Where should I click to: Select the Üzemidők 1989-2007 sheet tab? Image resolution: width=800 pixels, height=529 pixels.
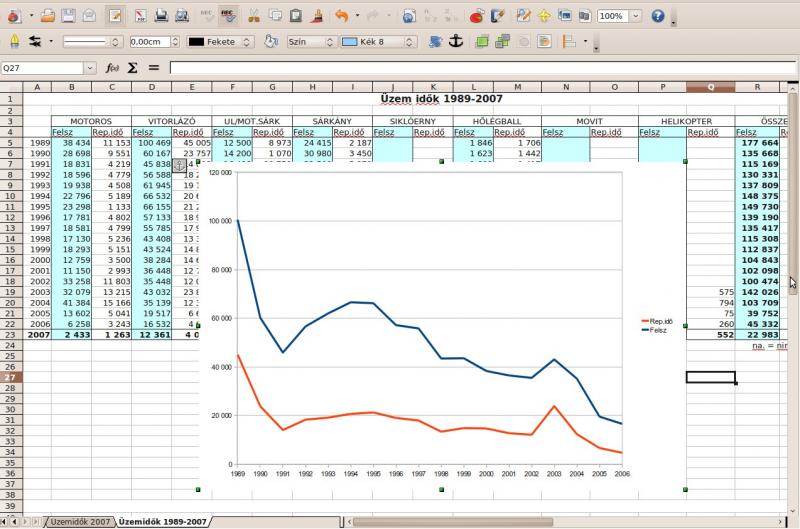pyautogui.click(x=163, y=522)
